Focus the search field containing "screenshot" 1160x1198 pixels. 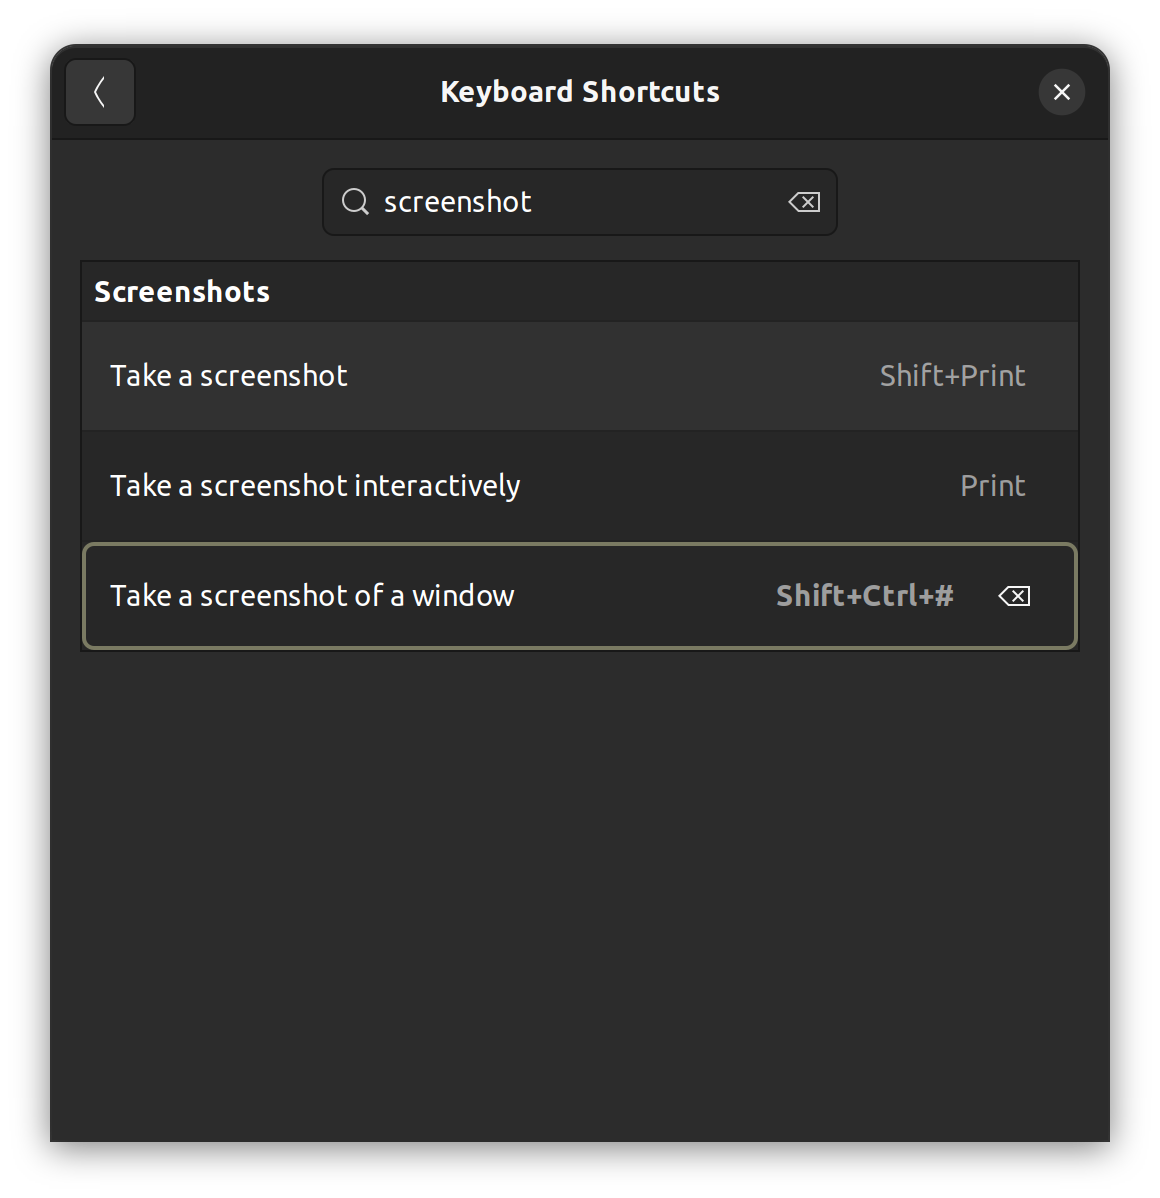click(x=580, y=202)
